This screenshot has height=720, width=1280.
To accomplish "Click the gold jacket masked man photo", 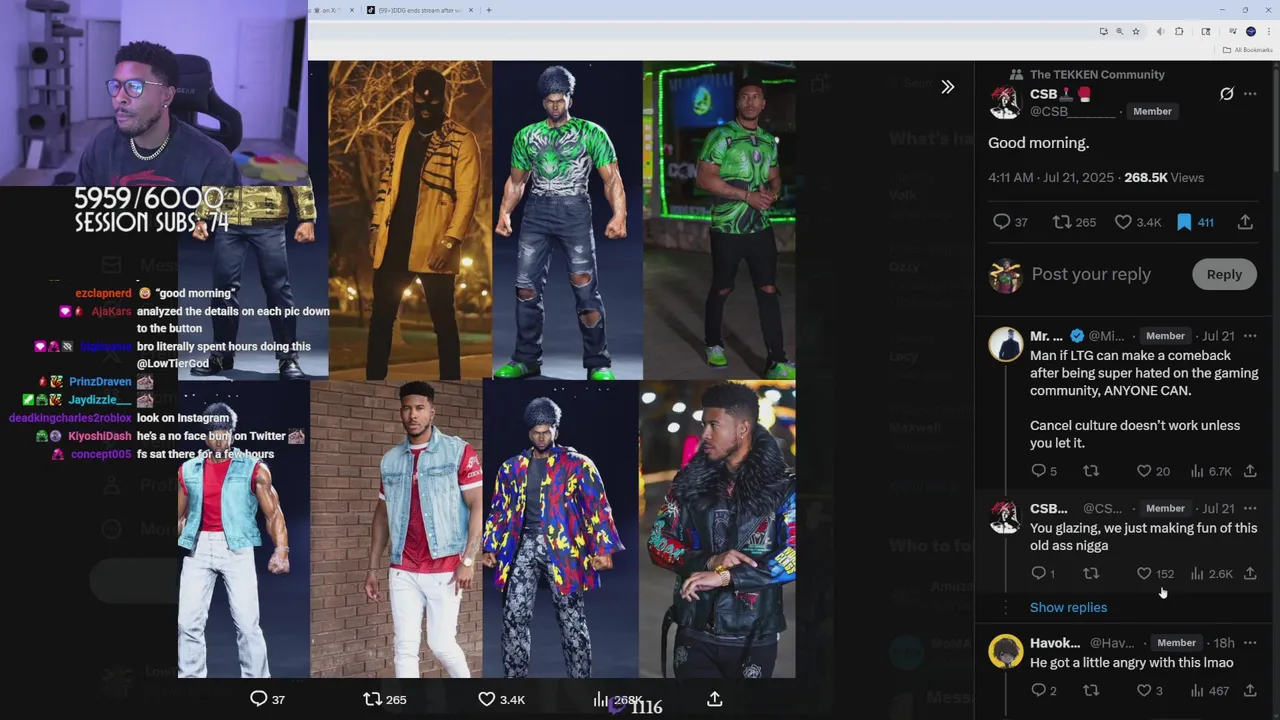I will 410,220.
